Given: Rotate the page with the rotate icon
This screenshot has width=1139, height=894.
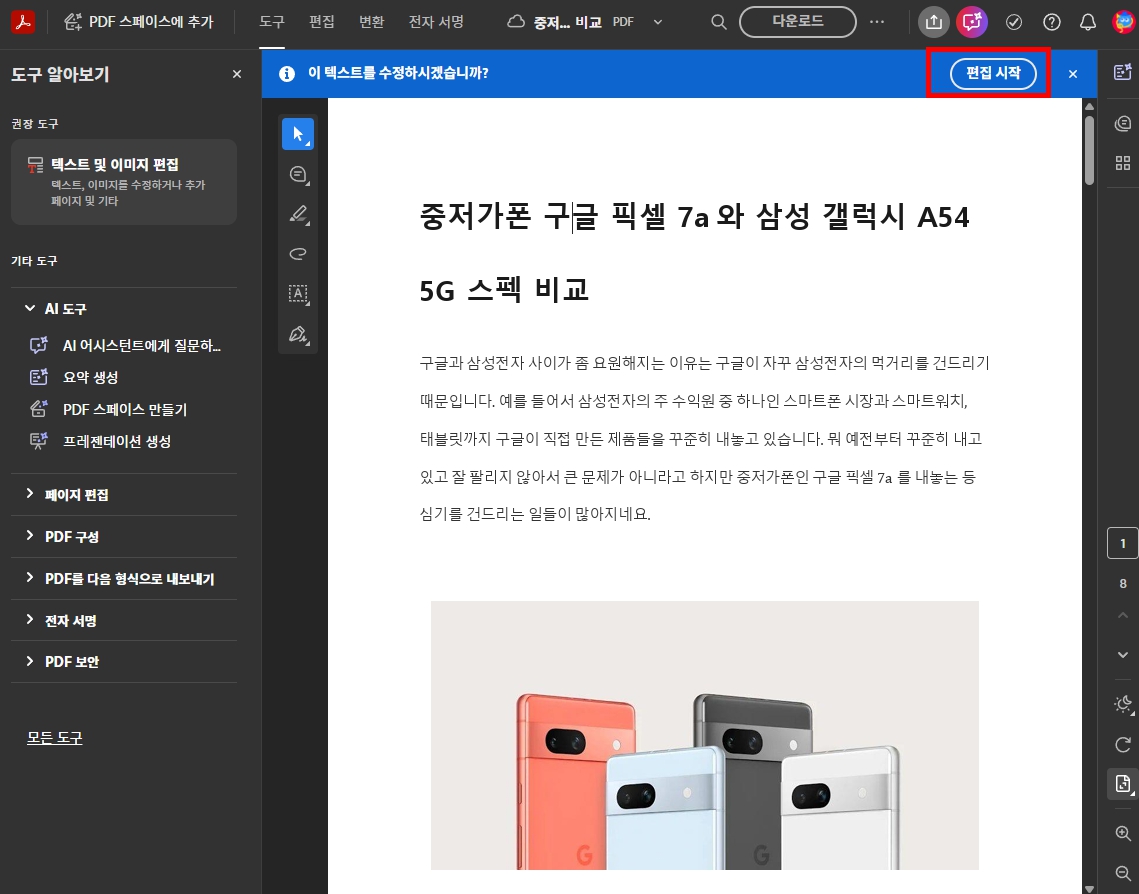Looking at the screenshot, I should (x=1122, y=744).
